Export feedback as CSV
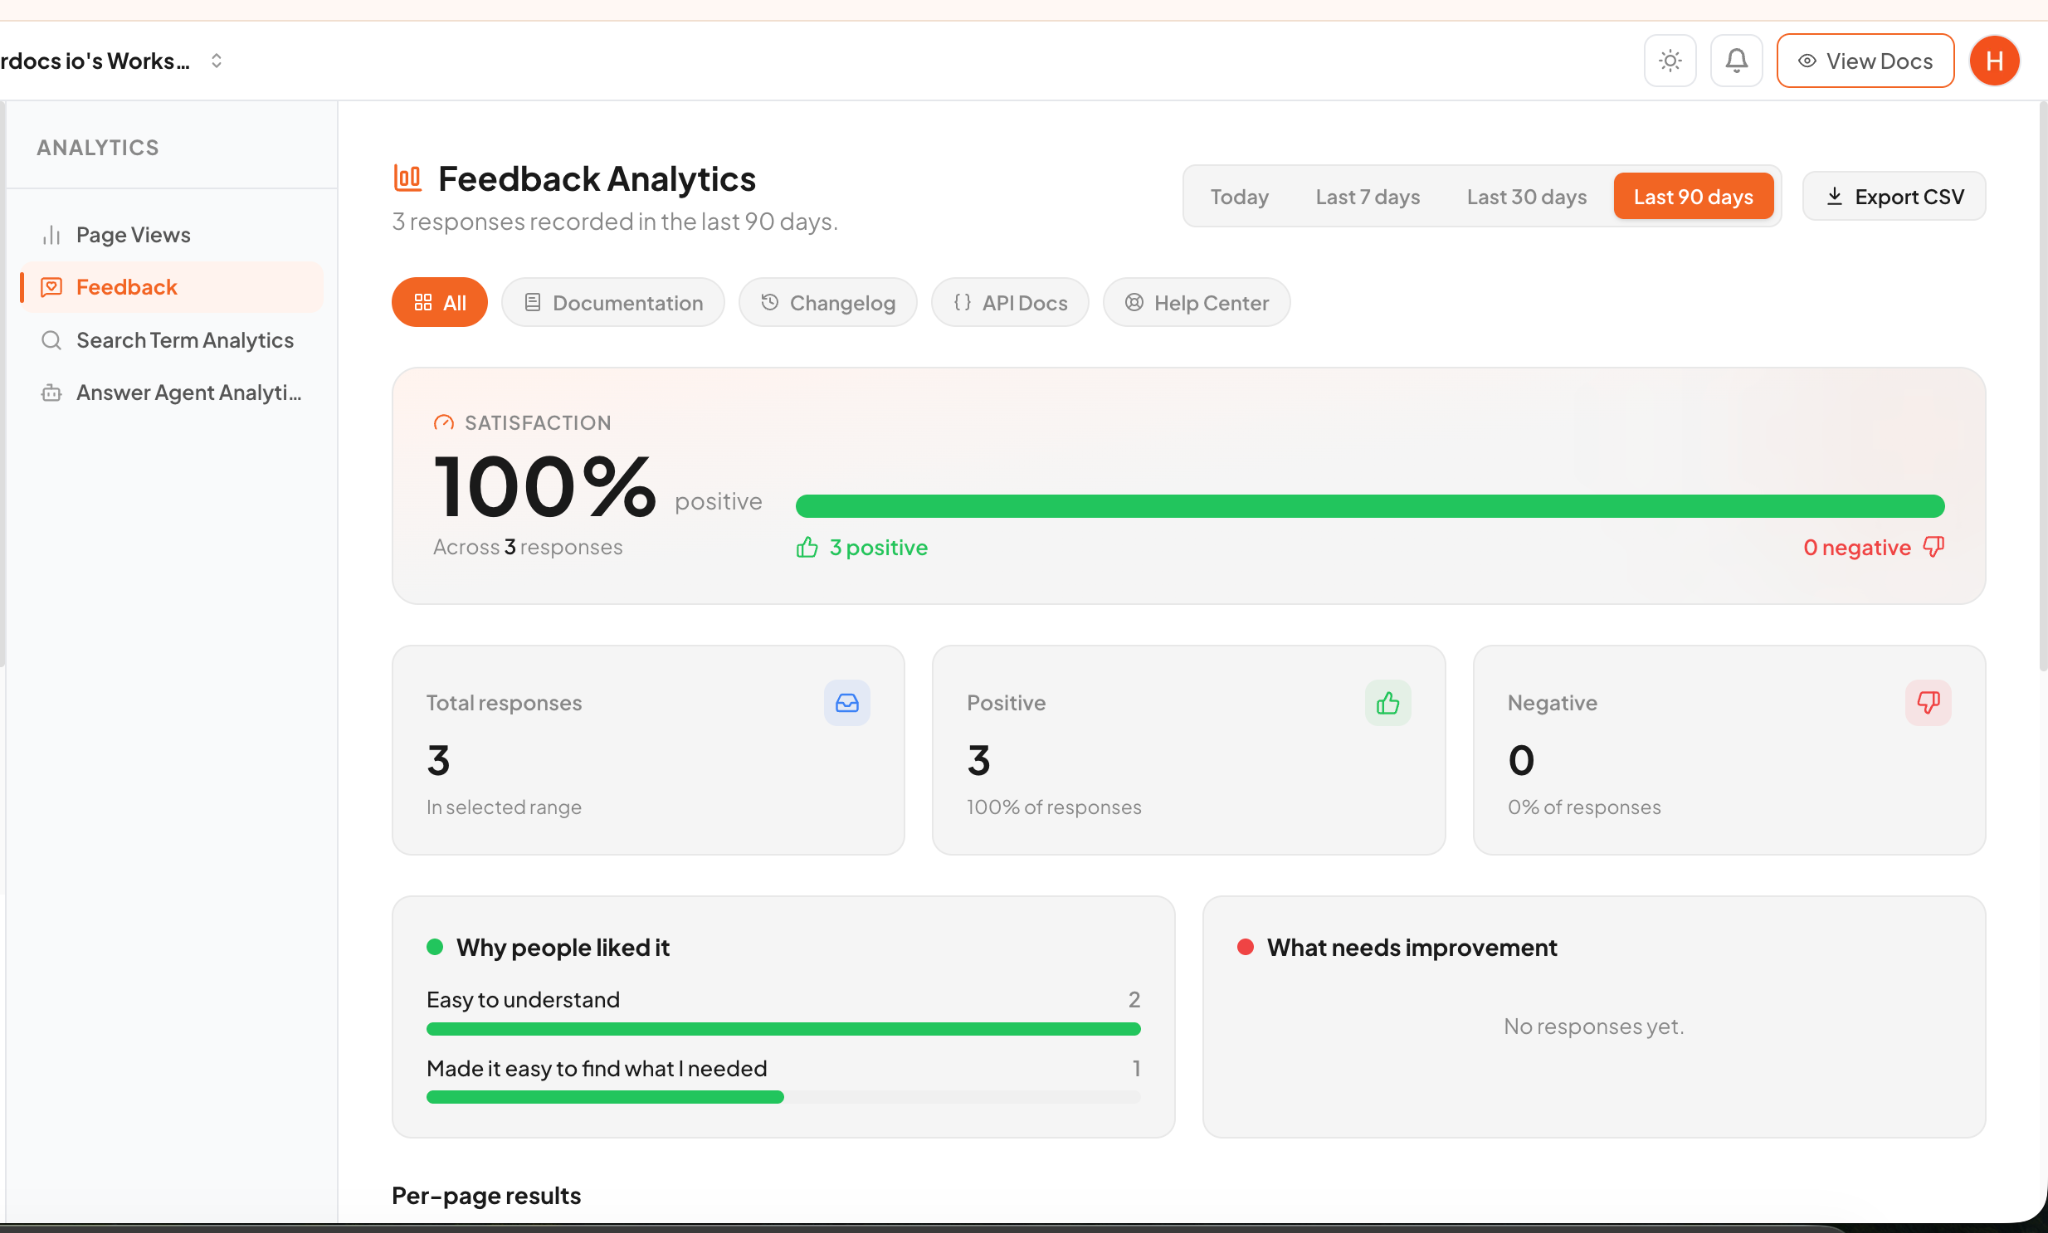Image resolution: width=2048 pixels, height=1233 pixels. click(1894, 197)
